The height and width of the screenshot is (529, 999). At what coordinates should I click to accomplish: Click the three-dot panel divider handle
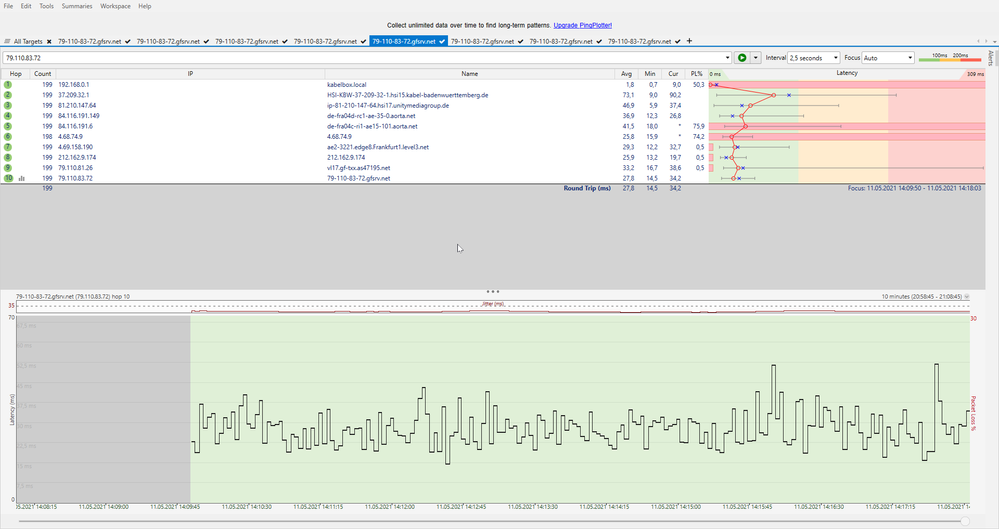(x=492, y=290)
